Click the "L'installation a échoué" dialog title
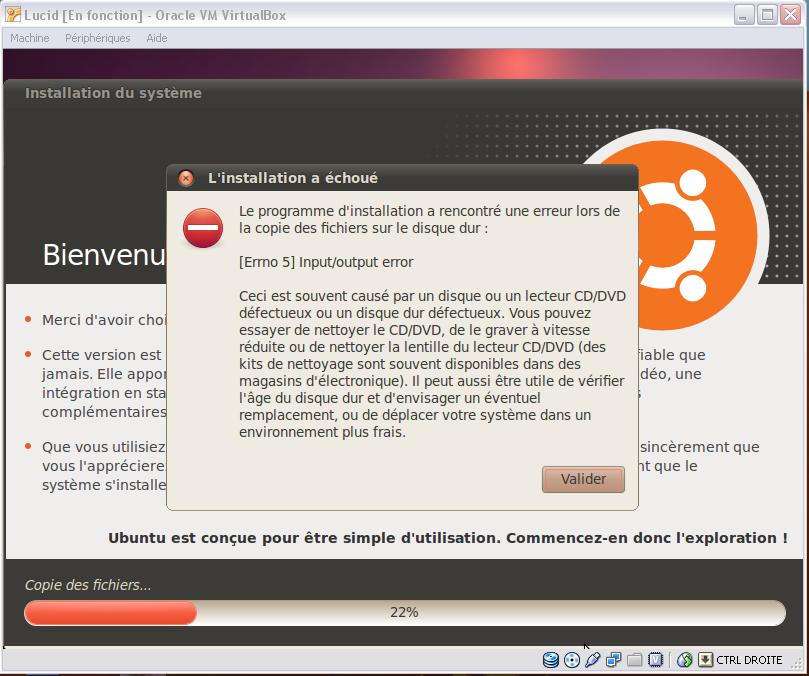Image resolution: width=809 pixels, height=676 pixels. (x=293, y=178)
